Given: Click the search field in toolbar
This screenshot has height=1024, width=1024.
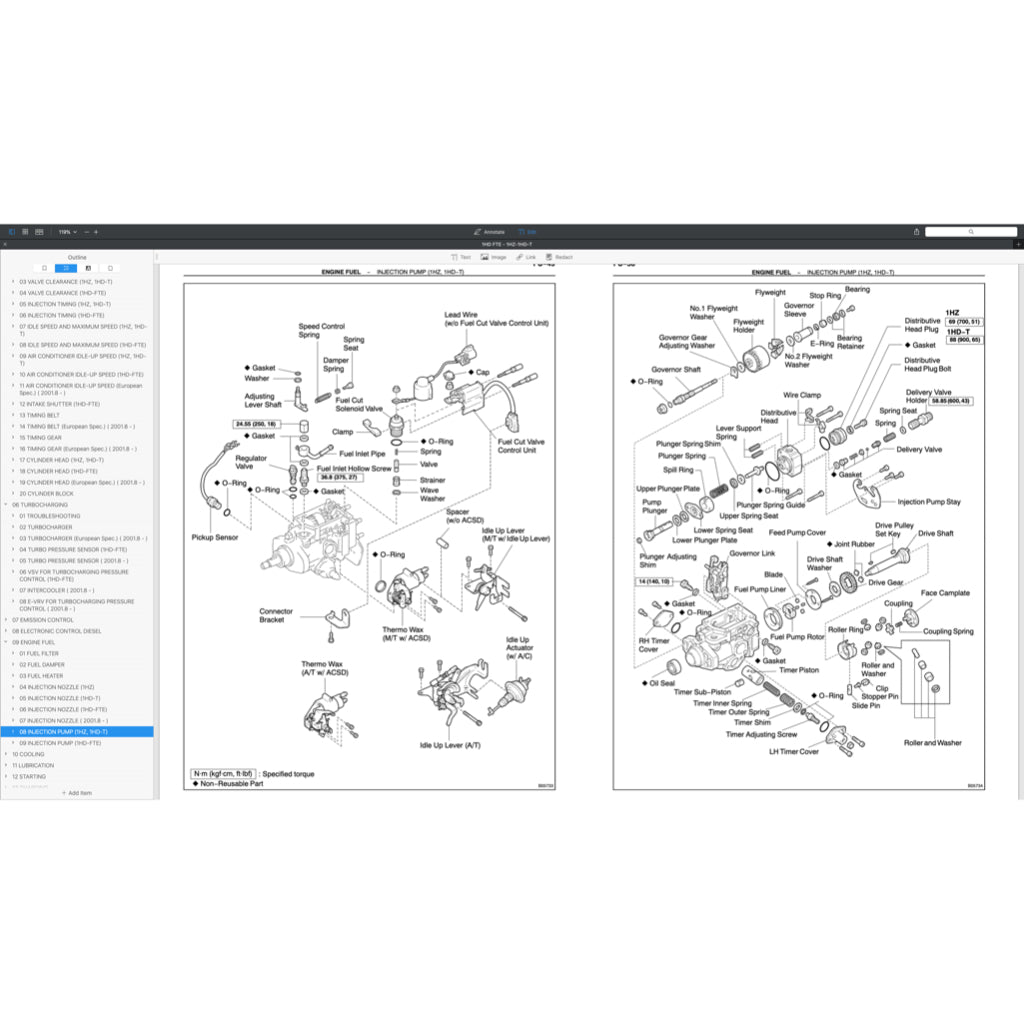Looking at the screenshot, I should pos(970,231).
